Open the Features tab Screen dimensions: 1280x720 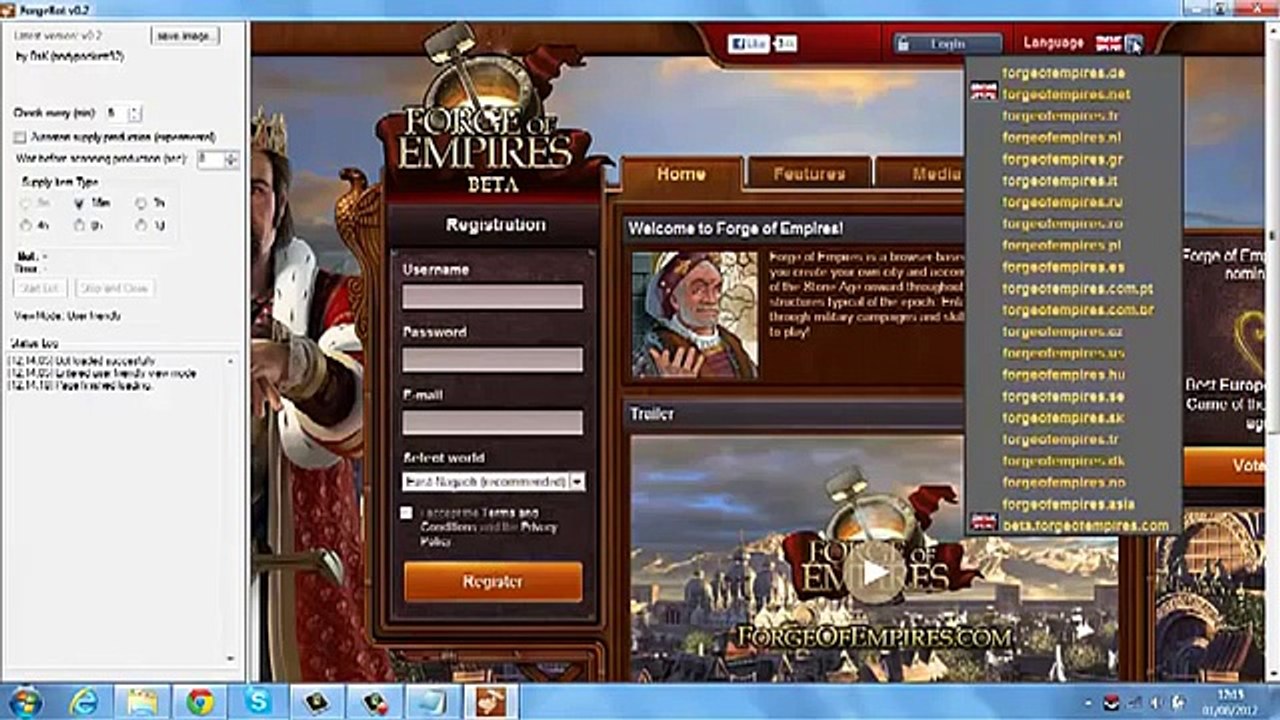coord(809,174)
